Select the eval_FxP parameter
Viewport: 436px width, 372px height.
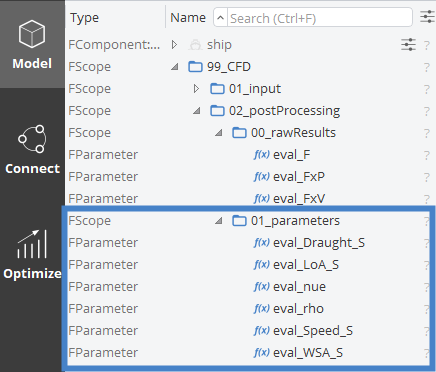point(299,177)
